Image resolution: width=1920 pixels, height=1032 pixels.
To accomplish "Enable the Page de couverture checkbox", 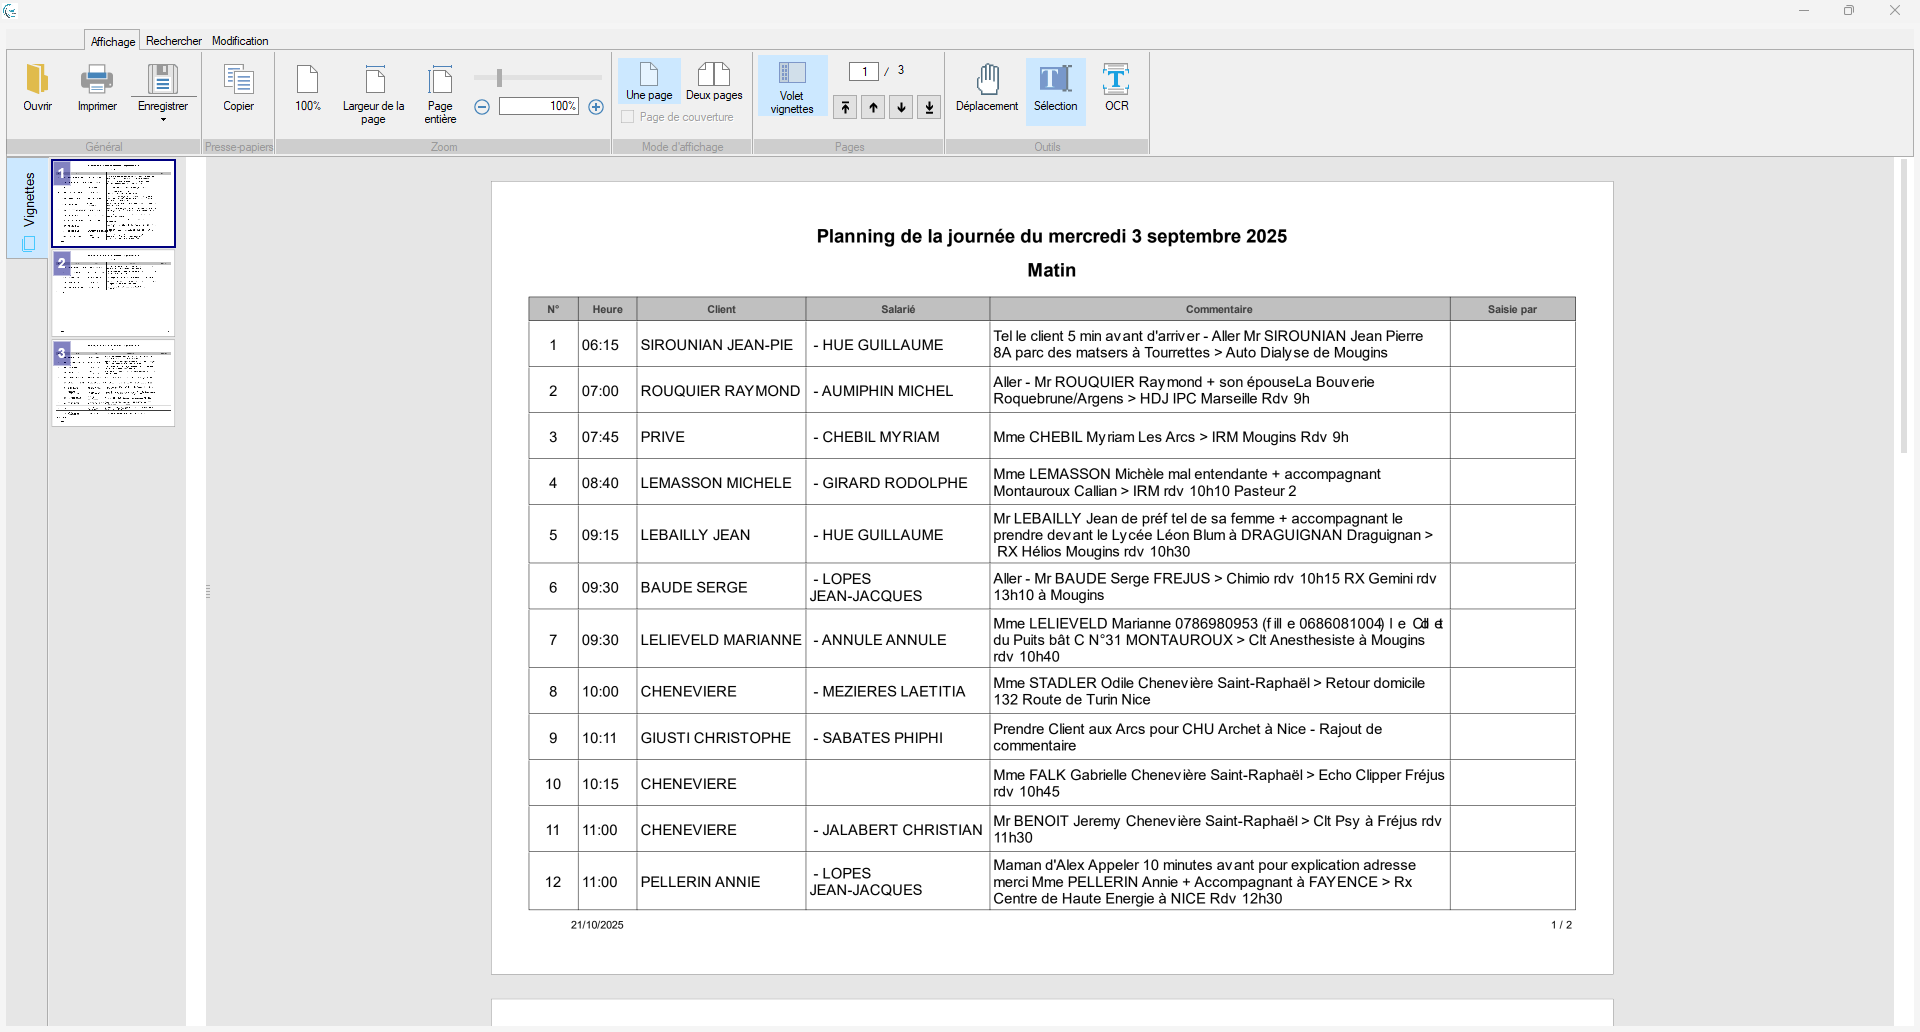I will click(x=628, y=117).
